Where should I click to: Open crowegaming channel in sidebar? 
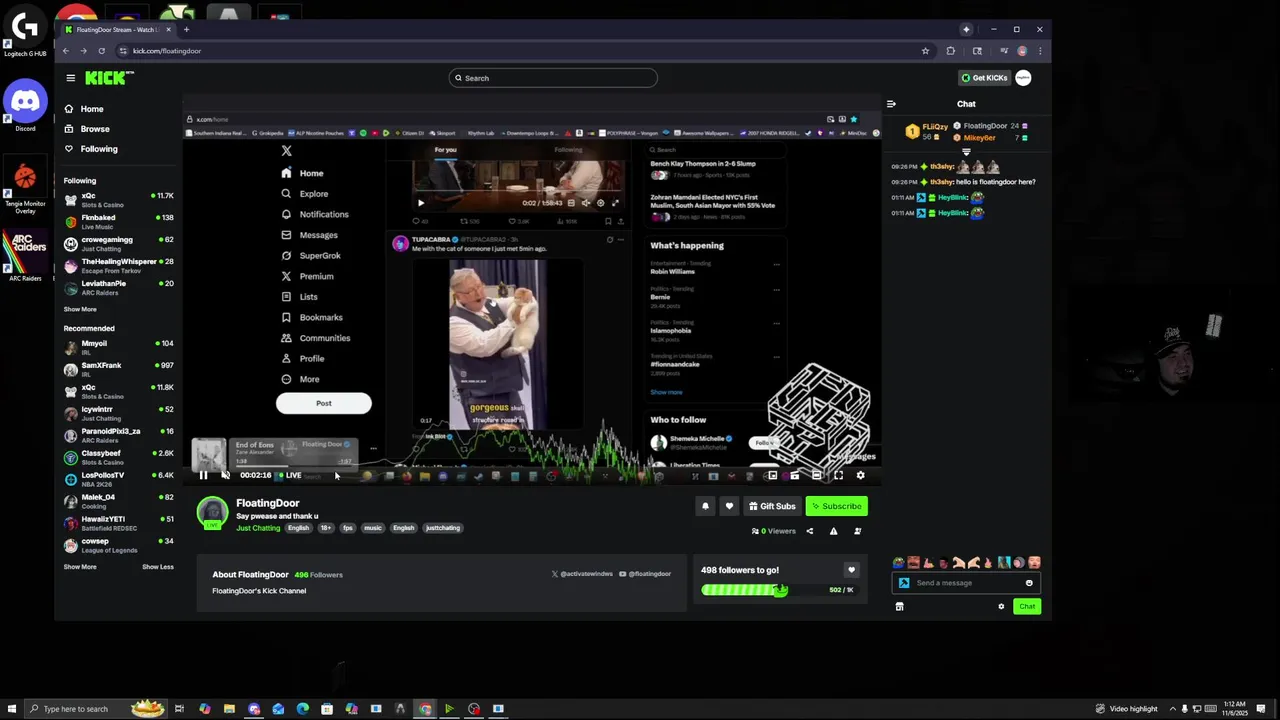click(x=118, y=244)
